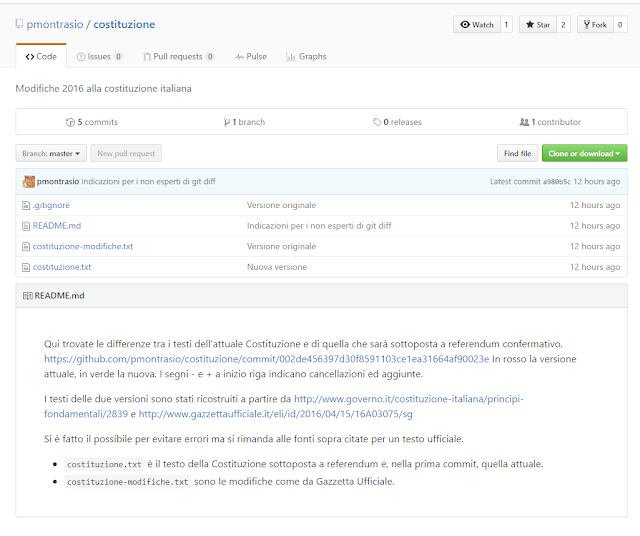This screenshot has height=536, width=640.
Task: Click the fork icon on Fork button
Action: click(x=587, y=24)
